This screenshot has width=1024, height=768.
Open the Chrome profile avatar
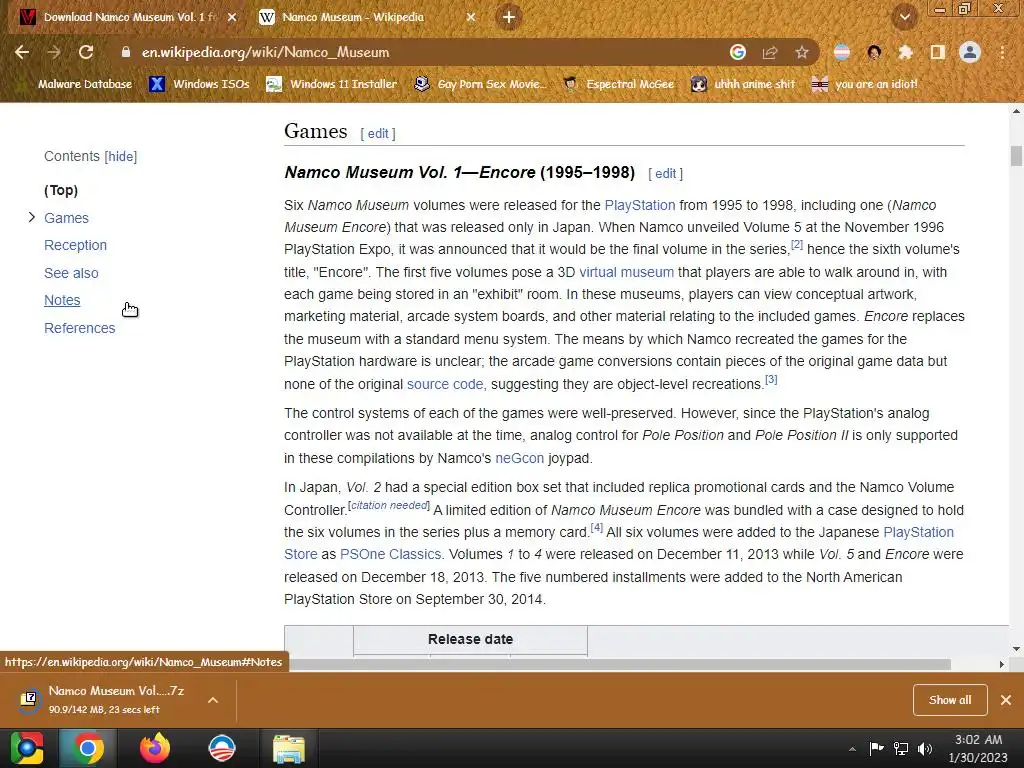[x=970, y=52]
